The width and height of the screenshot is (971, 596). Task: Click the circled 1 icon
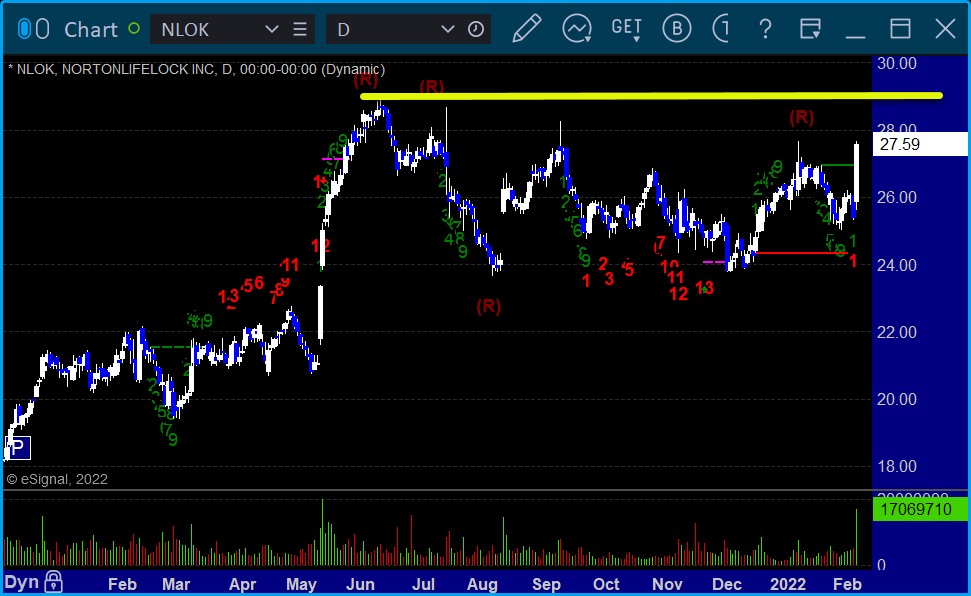(721, 29)
